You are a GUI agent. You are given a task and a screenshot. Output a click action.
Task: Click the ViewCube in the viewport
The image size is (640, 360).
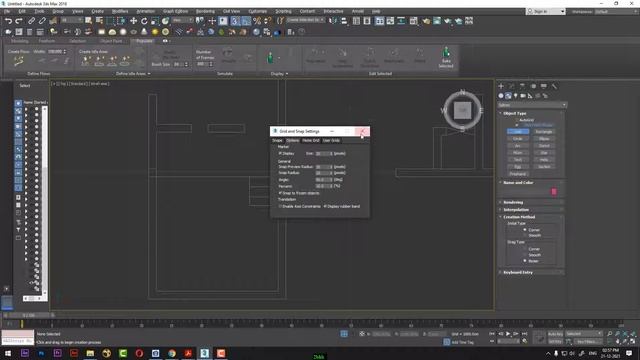(462, 110)
